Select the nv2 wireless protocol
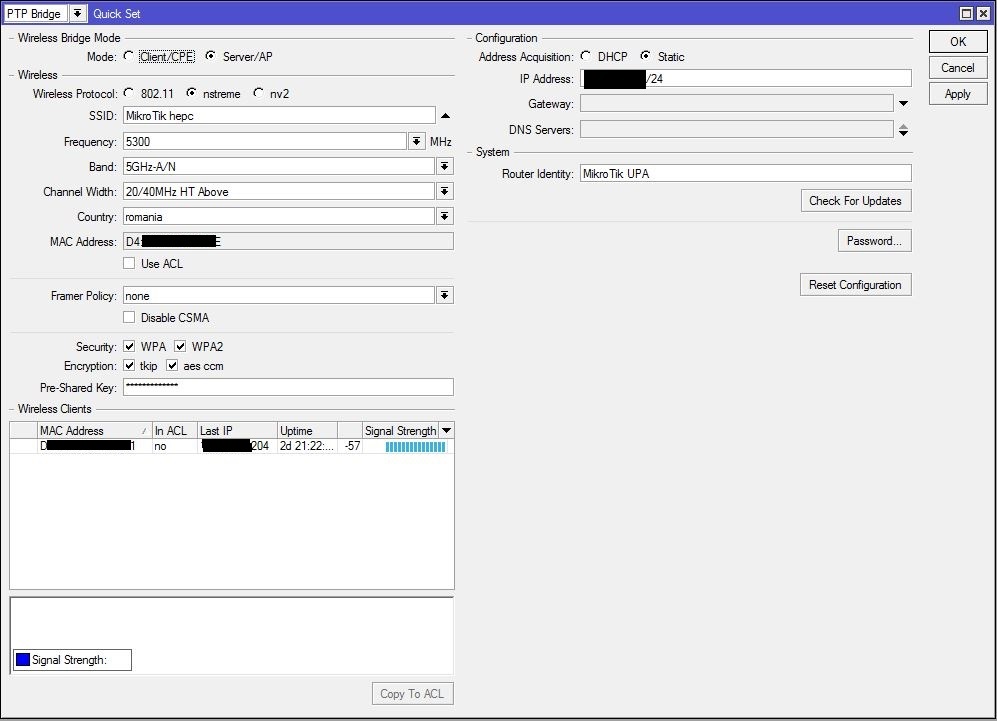Viewport: 997px width, 721px height. [x=259, y=94]
